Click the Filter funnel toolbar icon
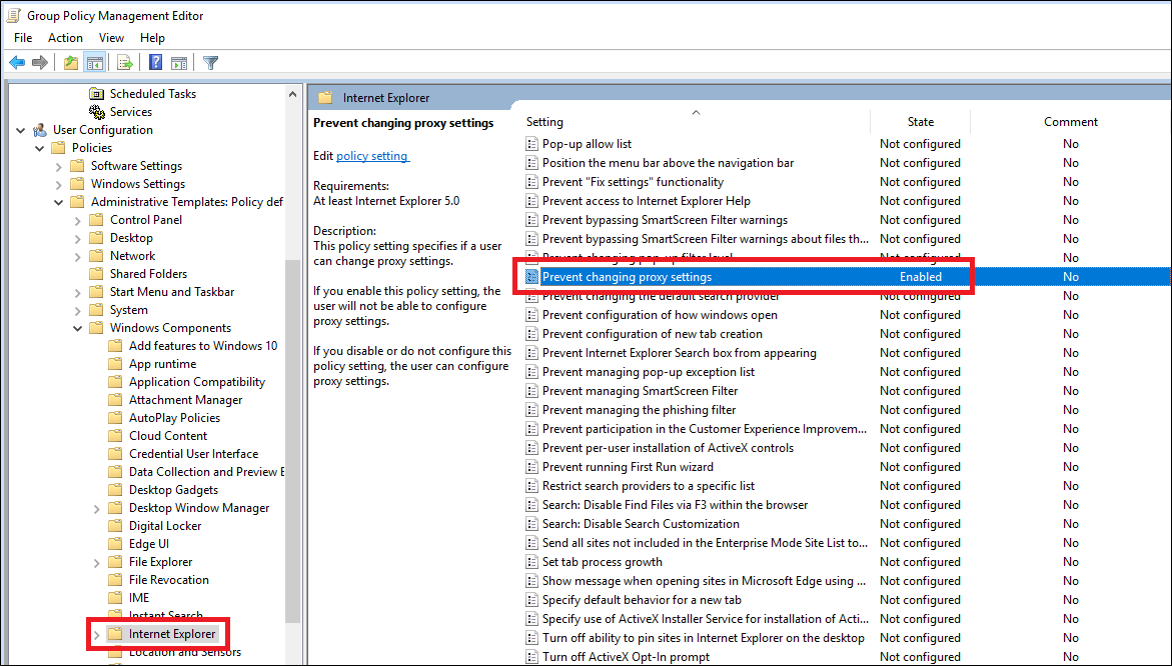The height and width of the screenshot is (666, 1172). tap(211, 63)
